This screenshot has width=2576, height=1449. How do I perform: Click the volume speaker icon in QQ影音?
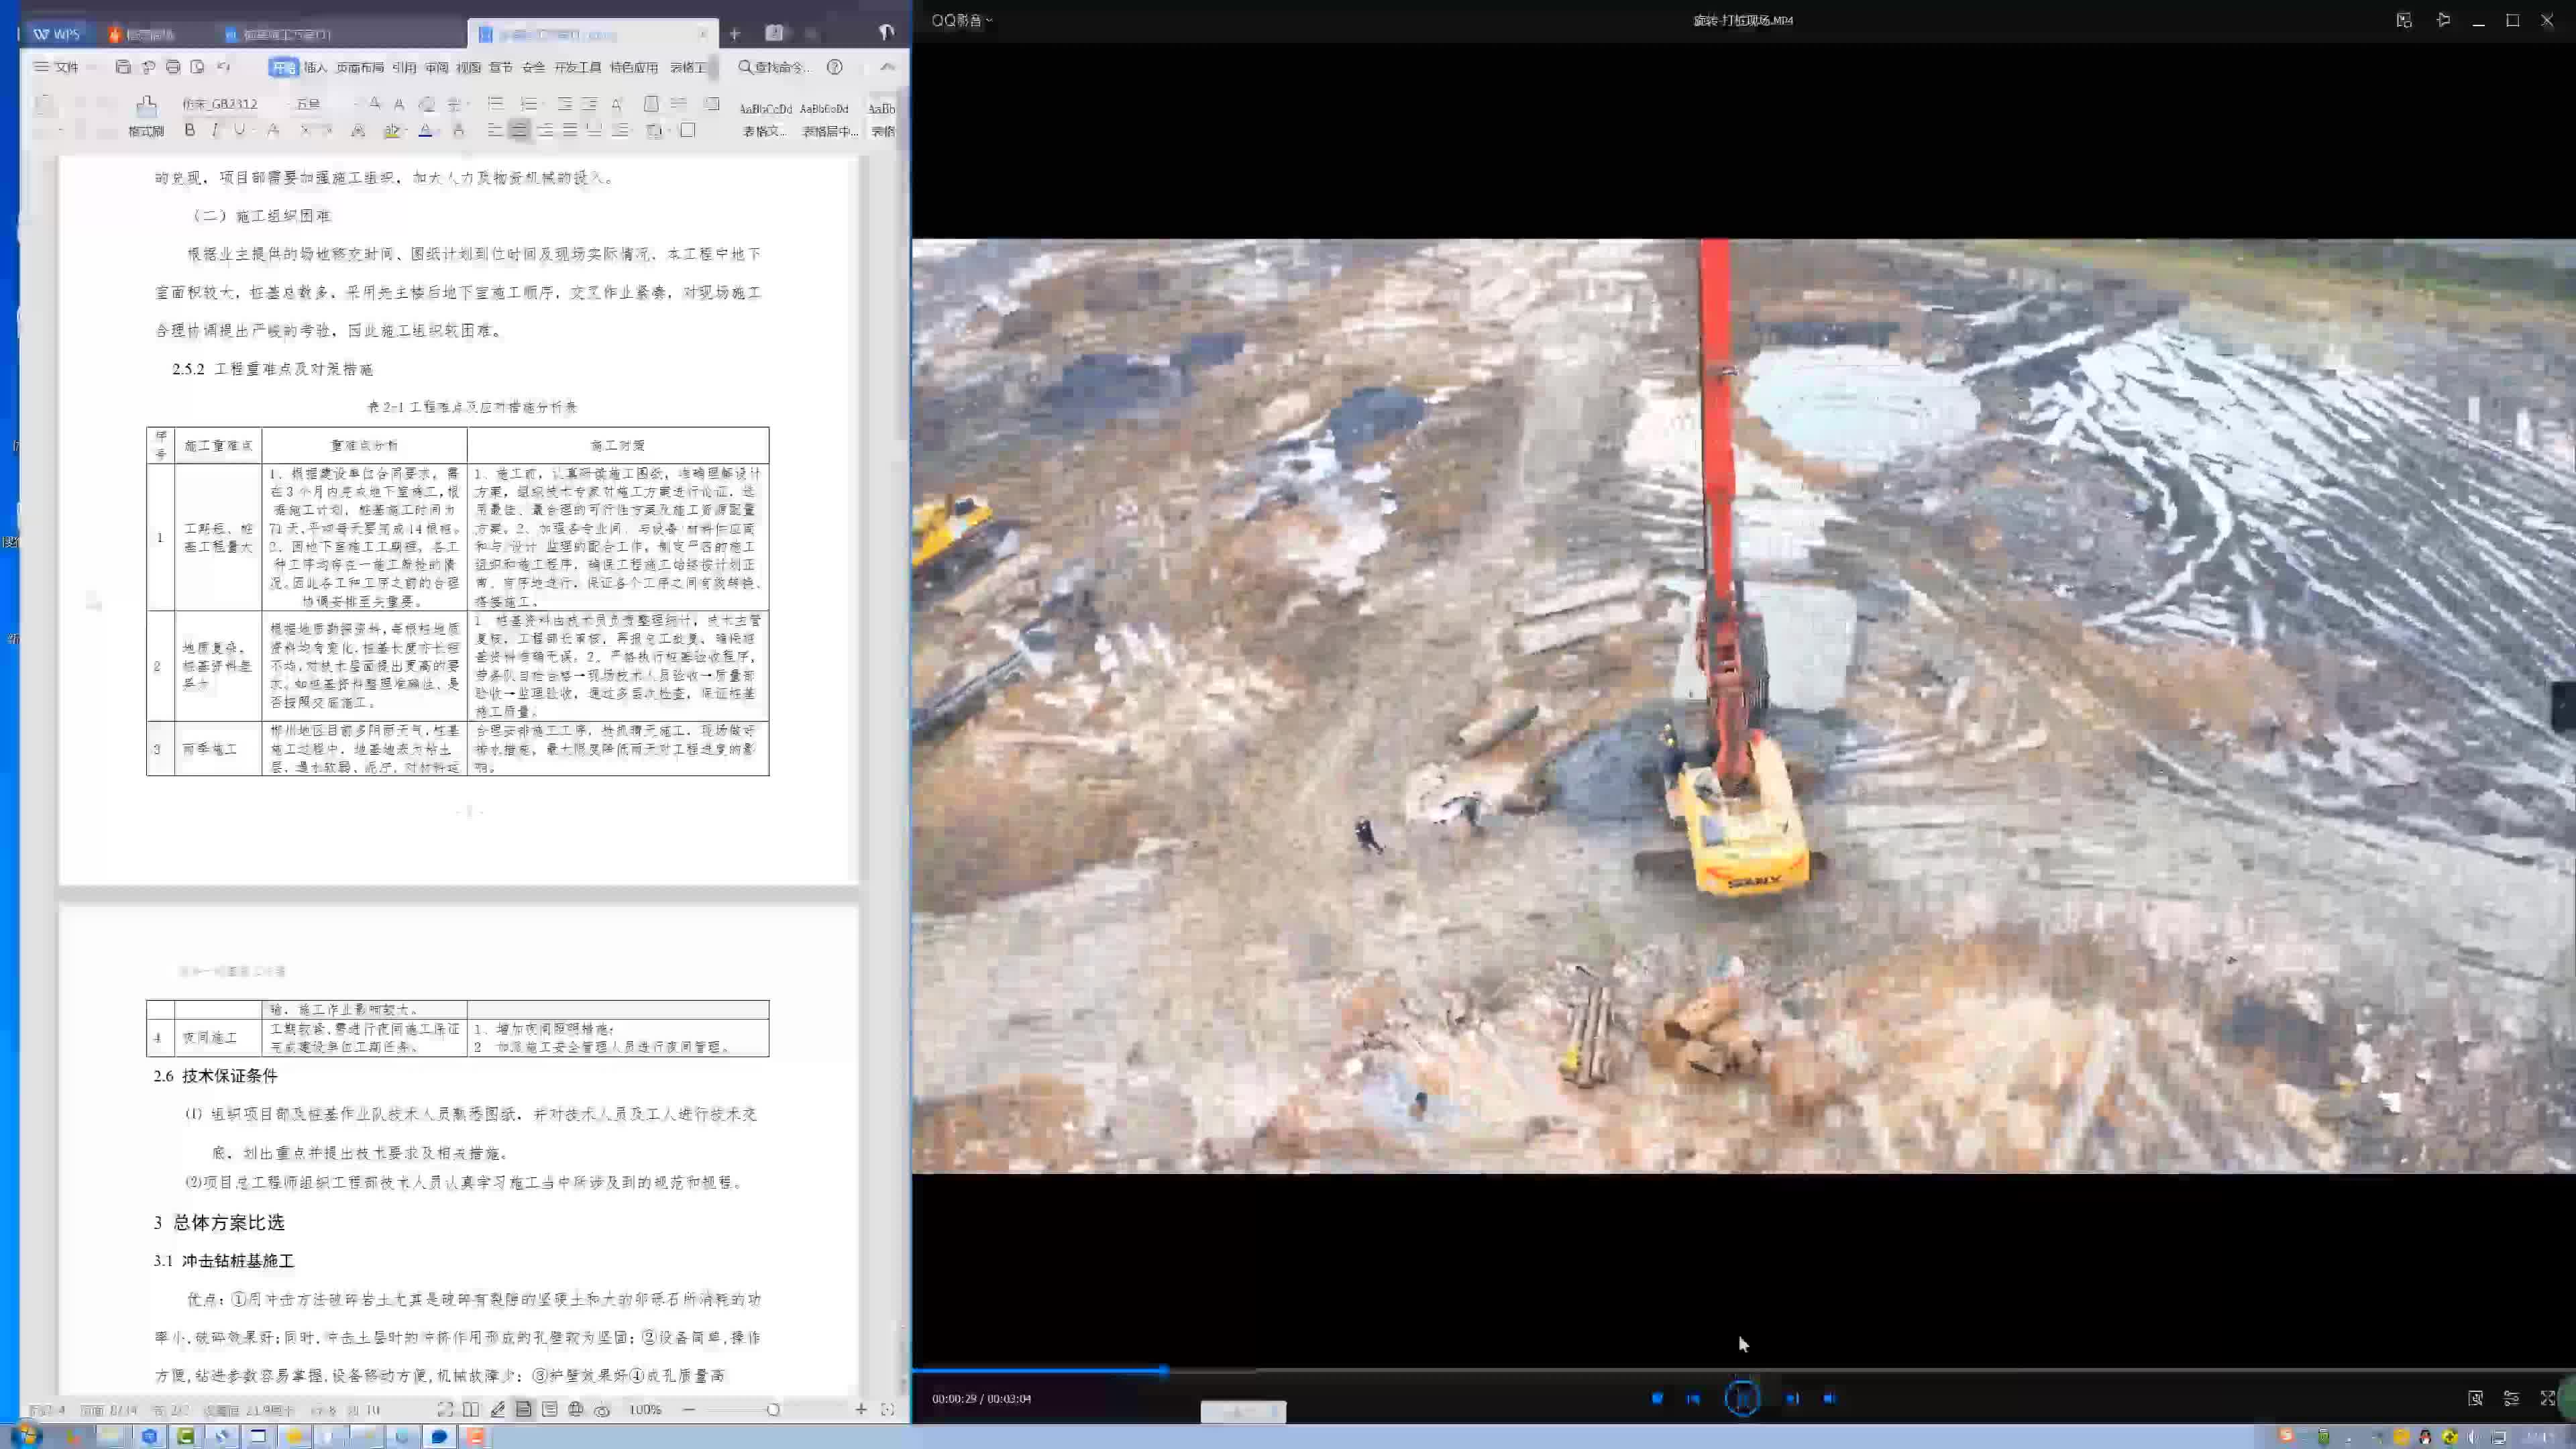(x=1829, y=1398)
